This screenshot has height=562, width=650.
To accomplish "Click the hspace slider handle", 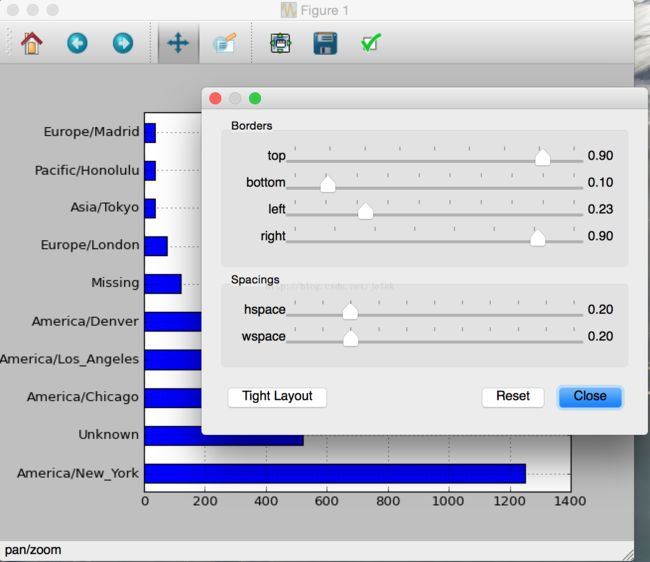I will click(350, 311).
